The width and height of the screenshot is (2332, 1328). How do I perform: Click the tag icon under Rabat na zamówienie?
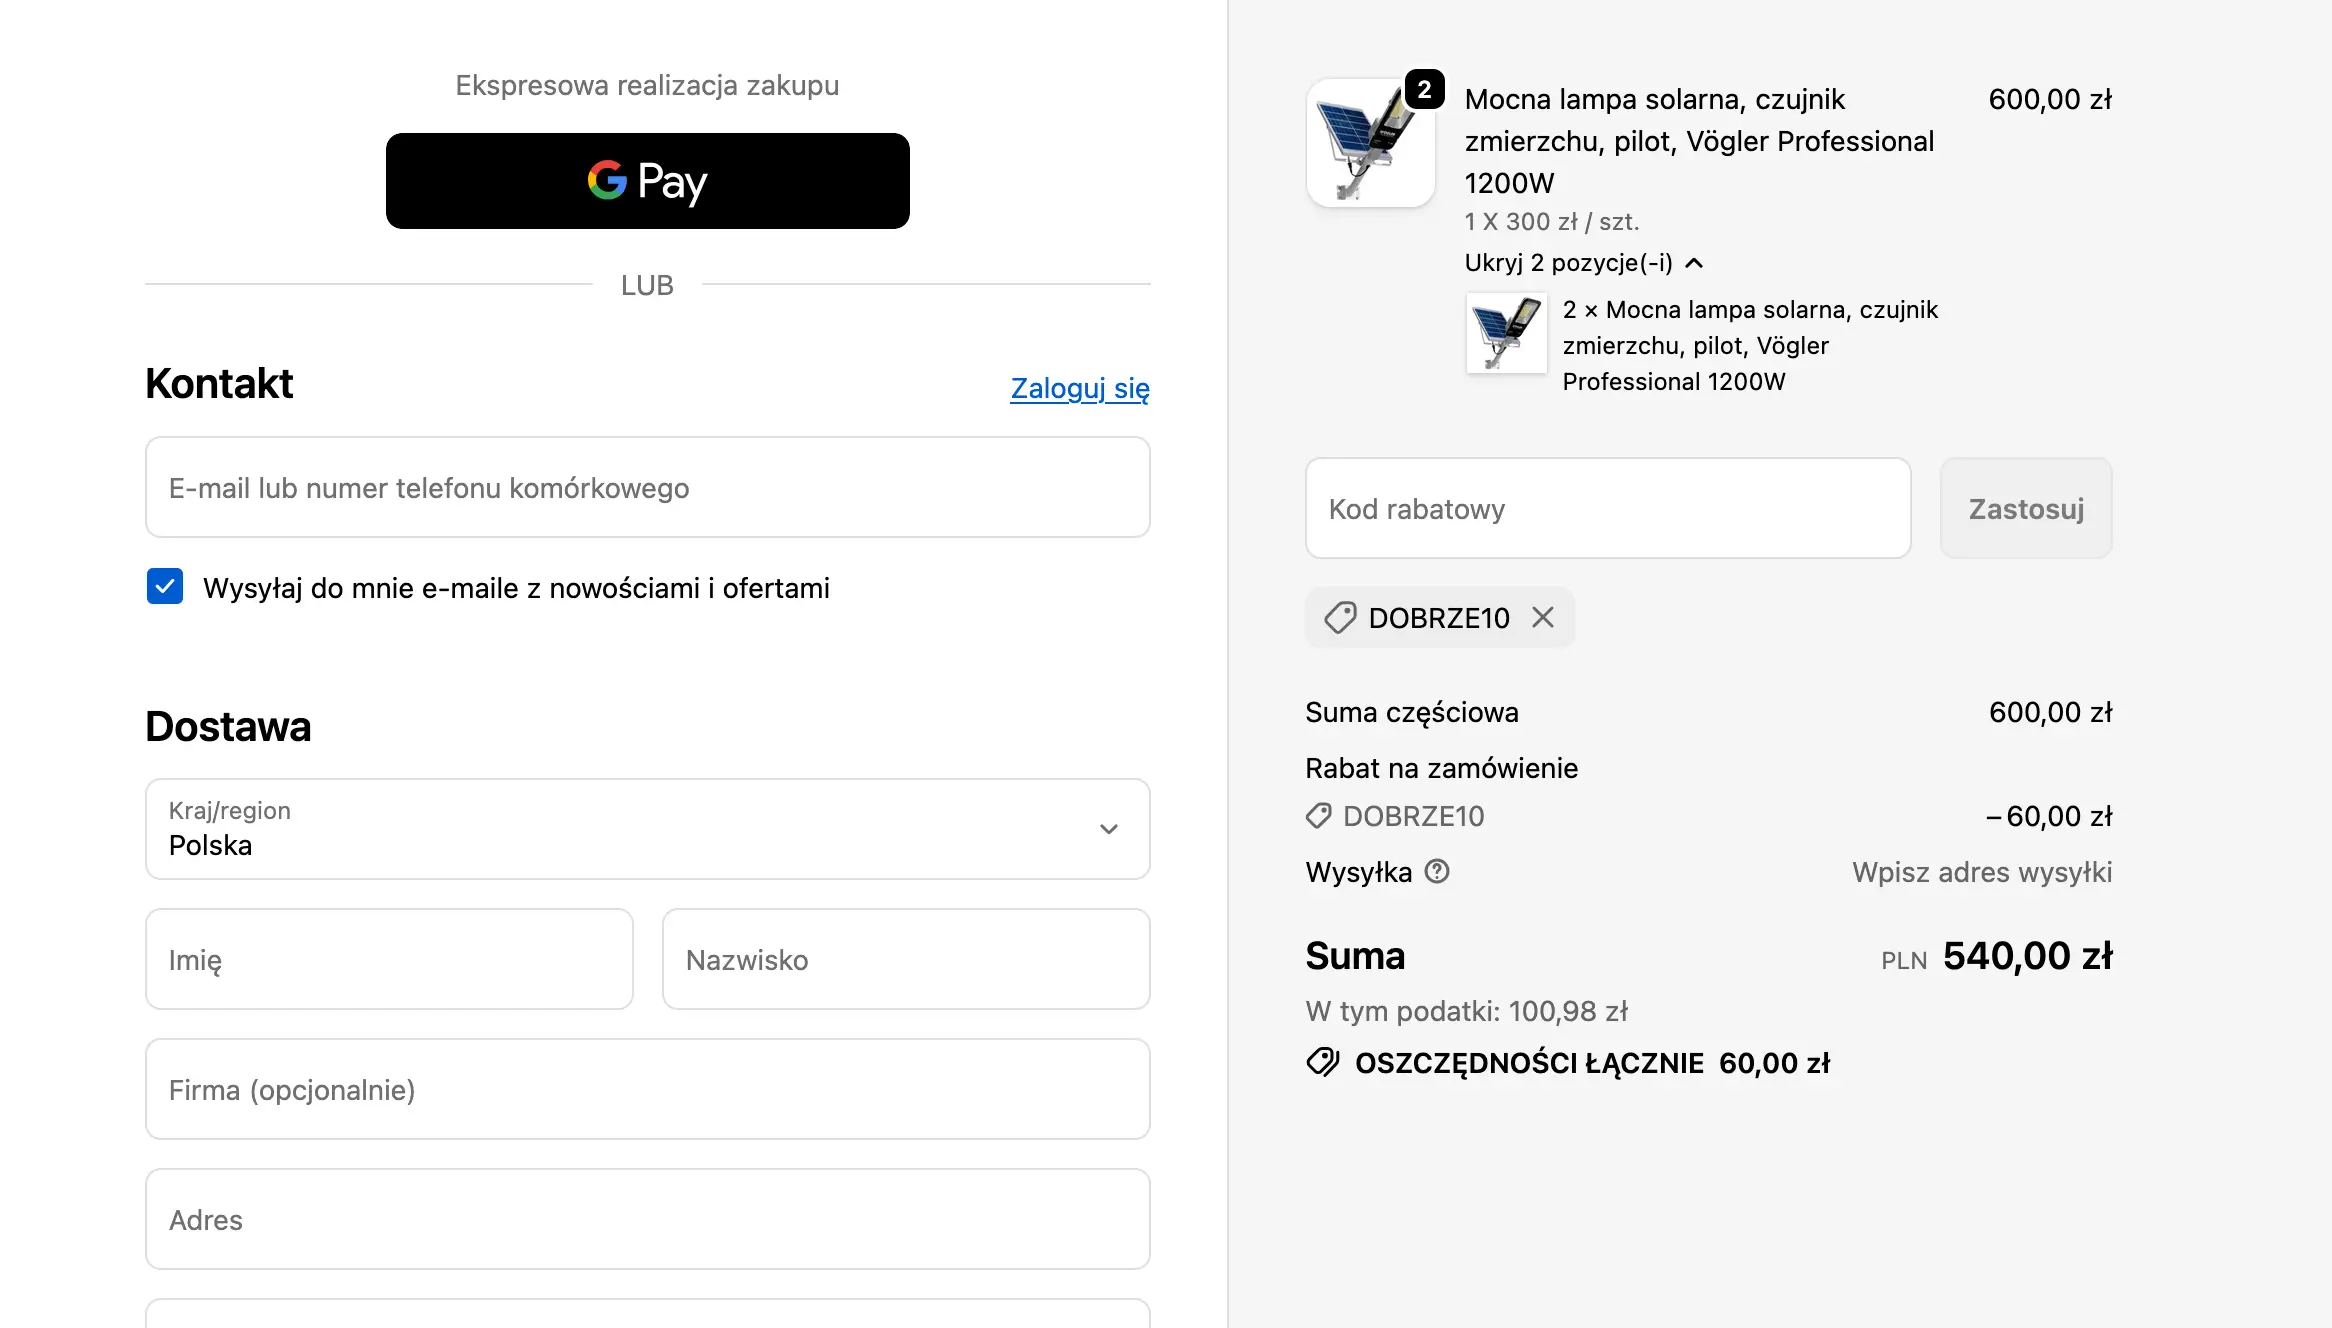(x=1319, y=816)
